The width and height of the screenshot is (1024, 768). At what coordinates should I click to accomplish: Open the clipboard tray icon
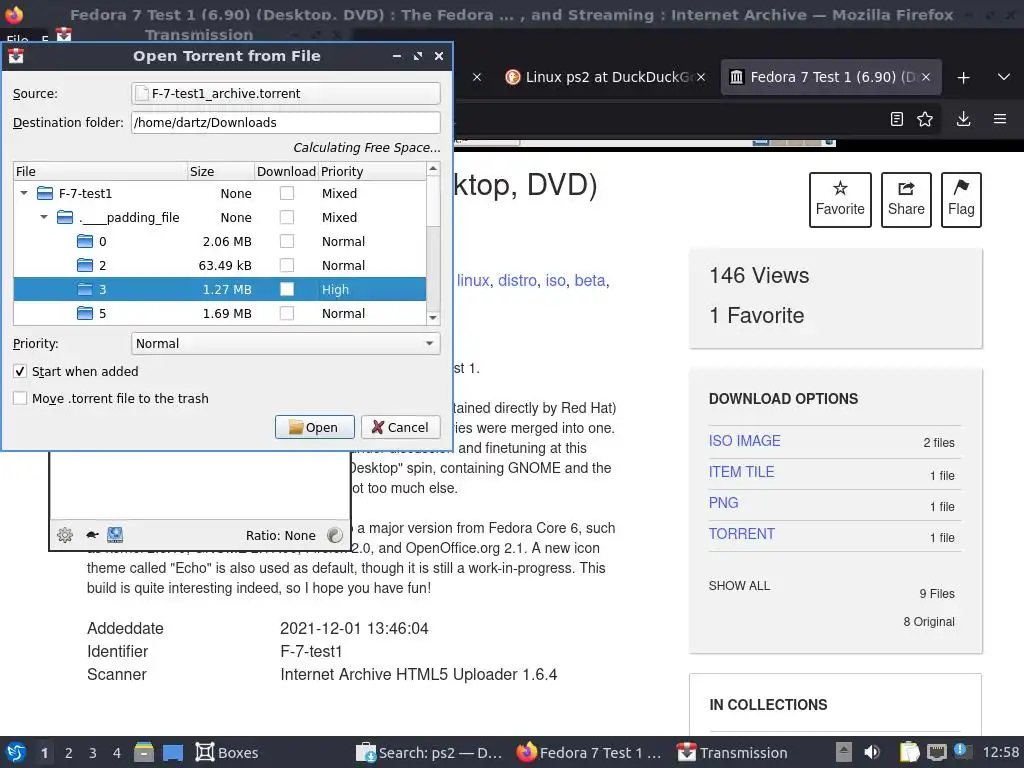909,752
